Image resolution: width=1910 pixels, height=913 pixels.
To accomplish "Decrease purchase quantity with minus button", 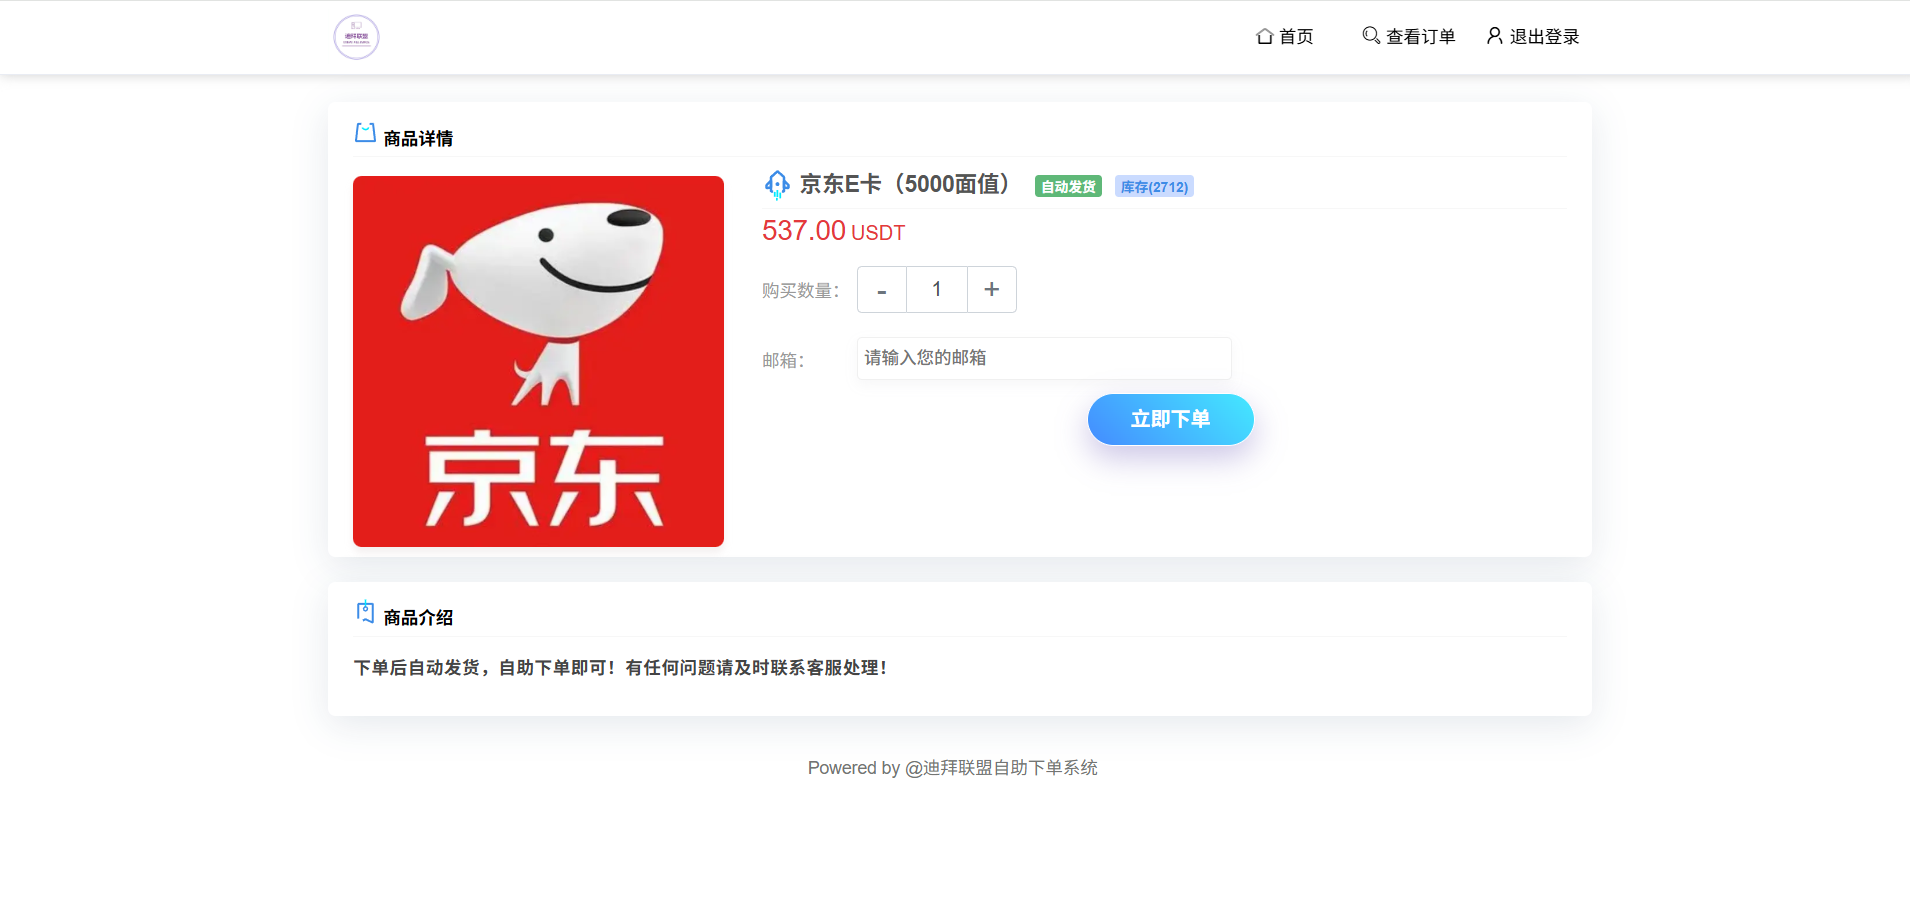I will click(882, 290).
